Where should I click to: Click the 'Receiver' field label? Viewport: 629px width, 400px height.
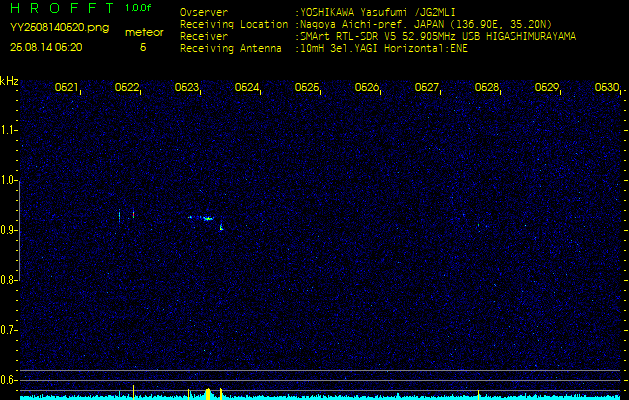click(x=204, y=37)
